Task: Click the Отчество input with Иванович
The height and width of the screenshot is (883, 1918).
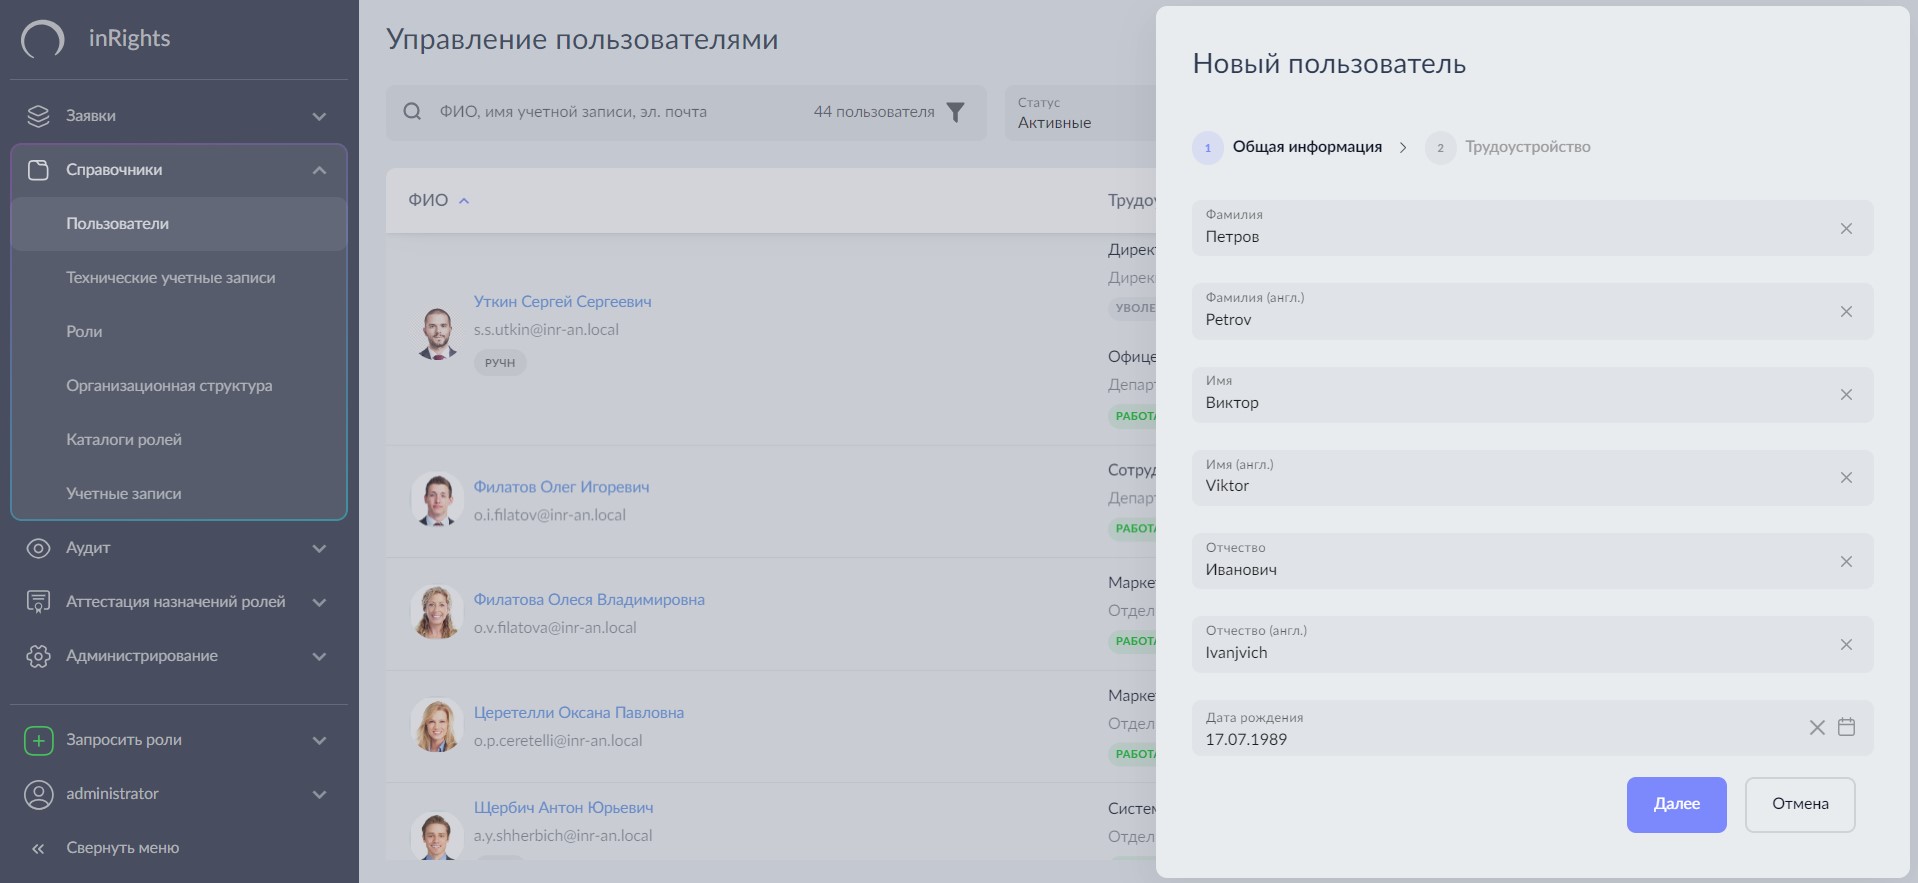Action: [x=1532, y=561]
